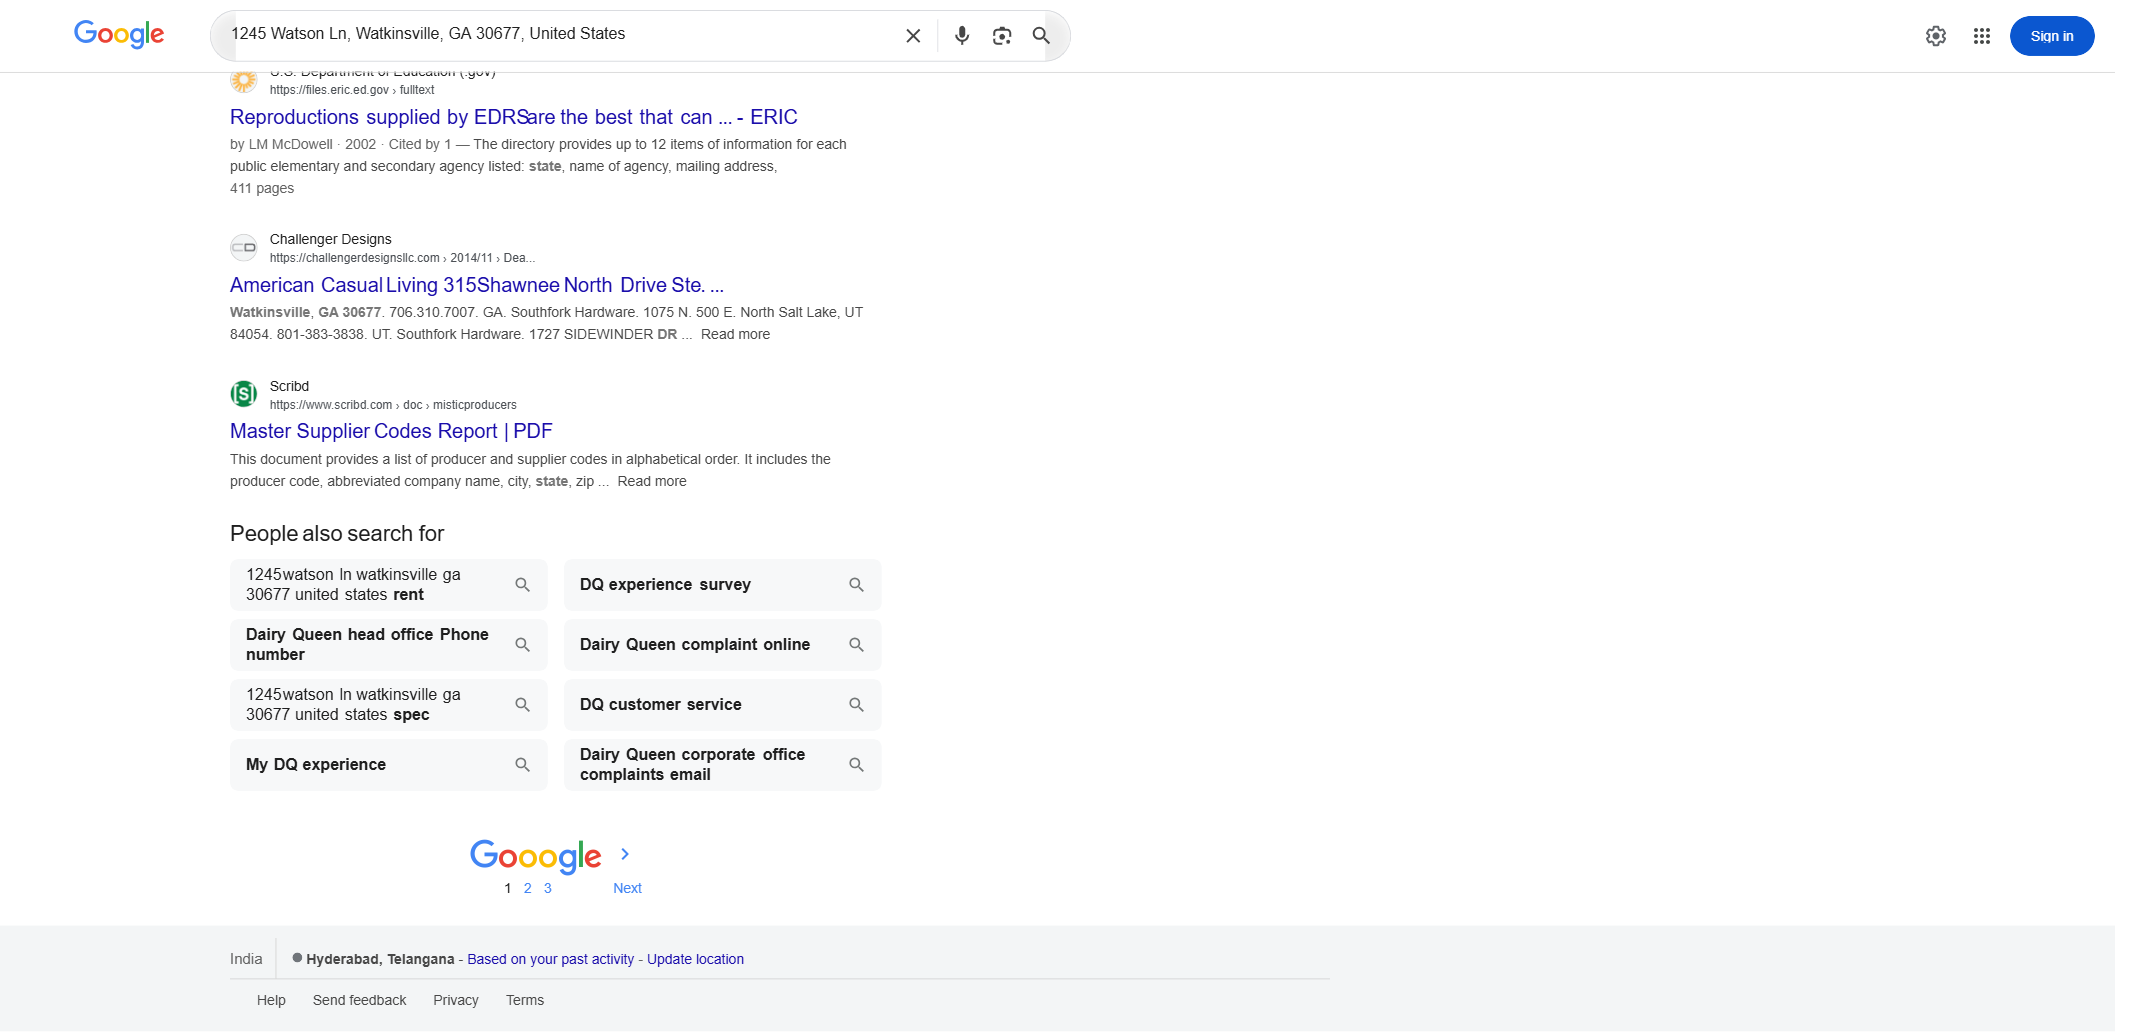Search related 'Dairy Queen complaint online'
This screenshot has height=1032, width=2134.
point(723,645)
